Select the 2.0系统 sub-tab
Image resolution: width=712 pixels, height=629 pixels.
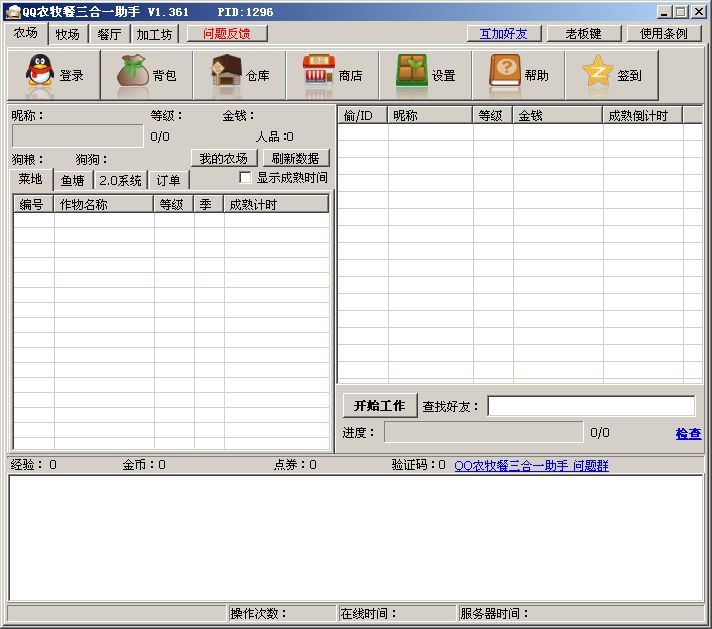(120, 181)
